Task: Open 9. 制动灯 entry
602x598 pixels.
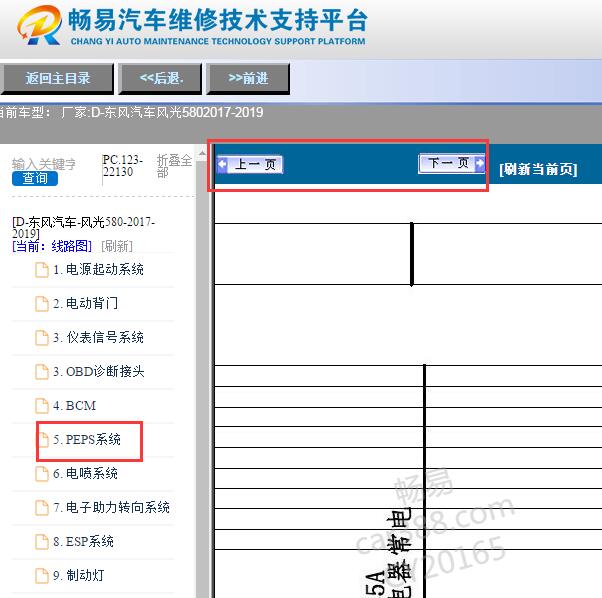Action: (x=79, y=576)
